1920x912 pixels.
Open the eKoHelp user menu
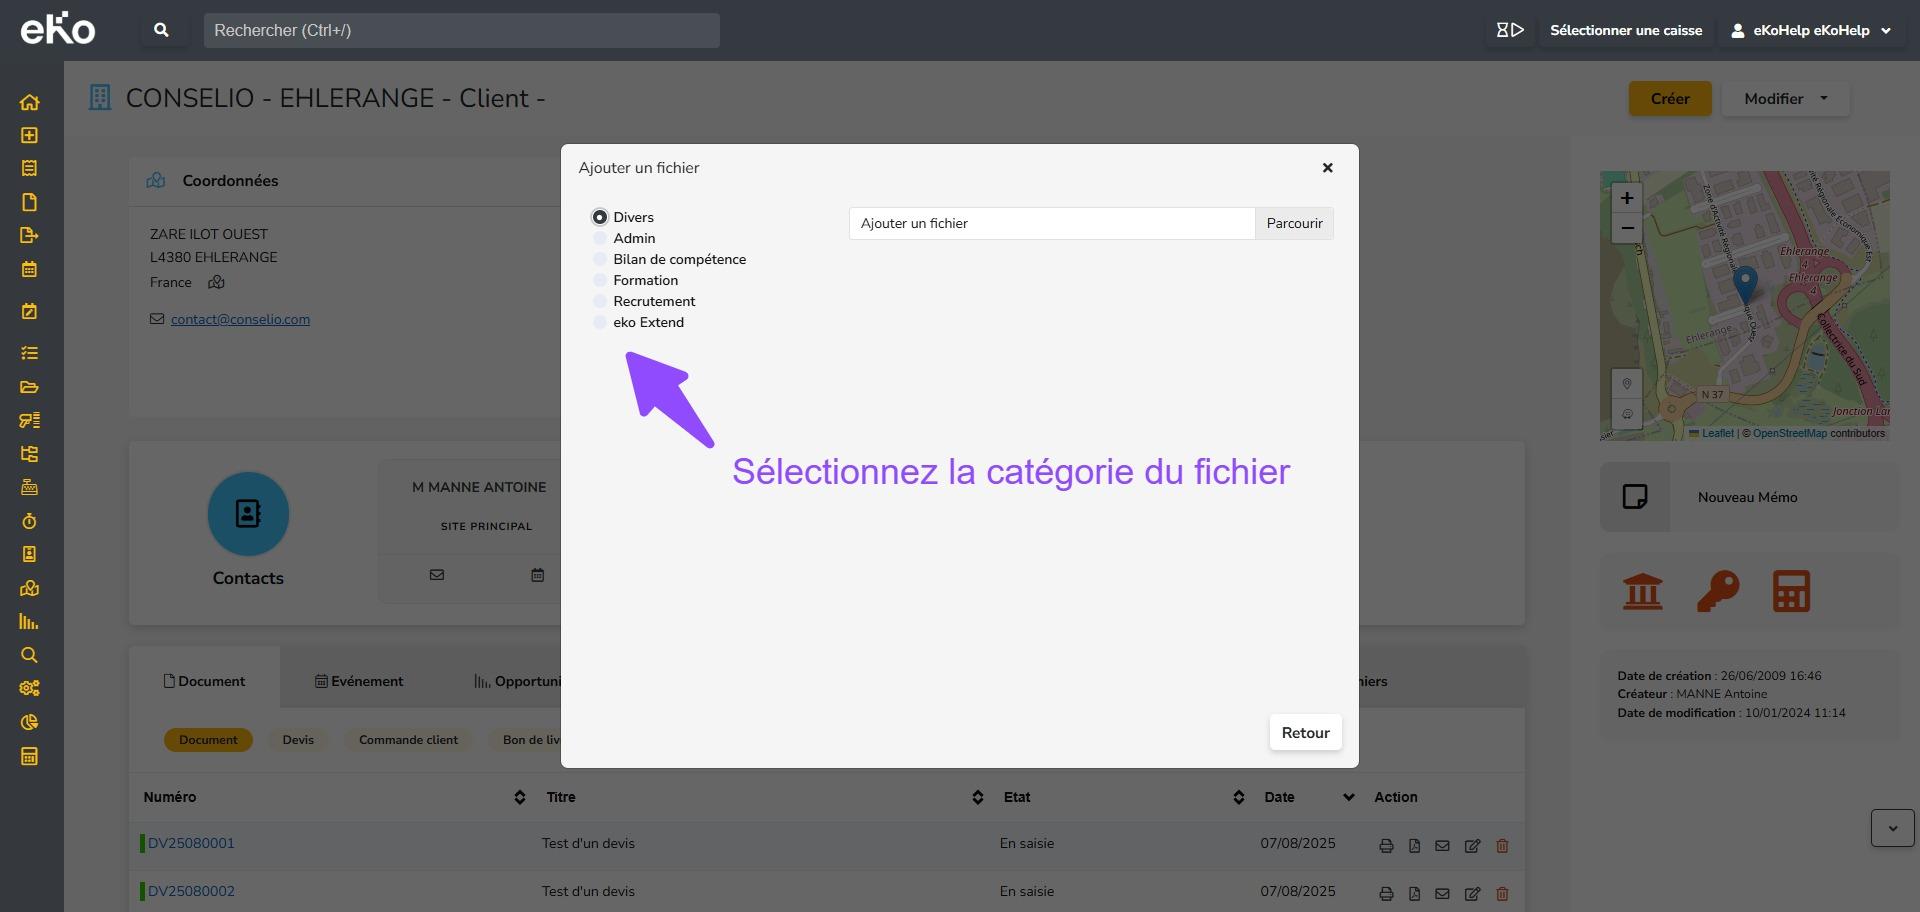[x=1811, y=30]
